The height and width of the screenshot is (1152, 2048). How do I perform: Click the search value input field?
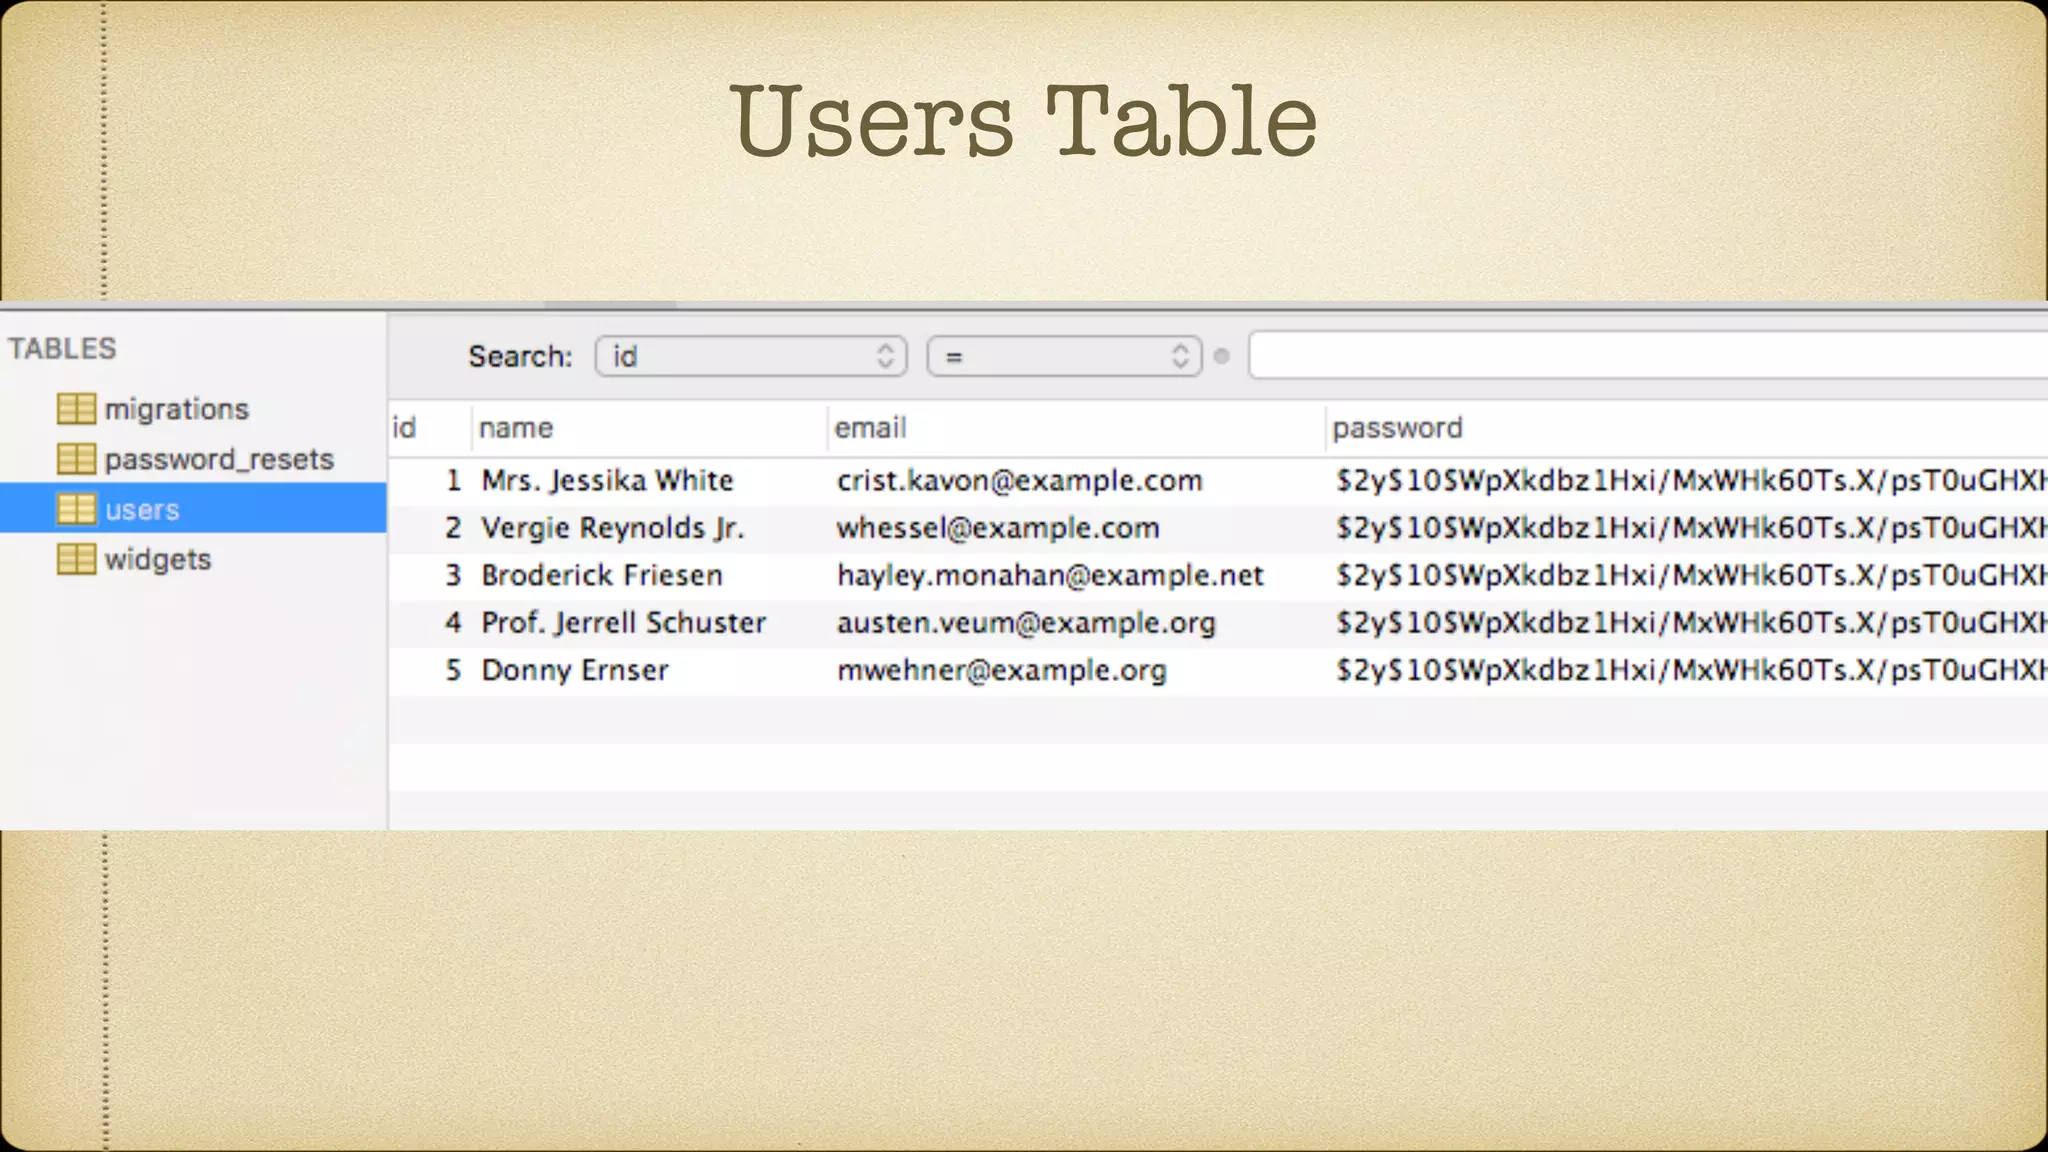(x=1648, y=356)
